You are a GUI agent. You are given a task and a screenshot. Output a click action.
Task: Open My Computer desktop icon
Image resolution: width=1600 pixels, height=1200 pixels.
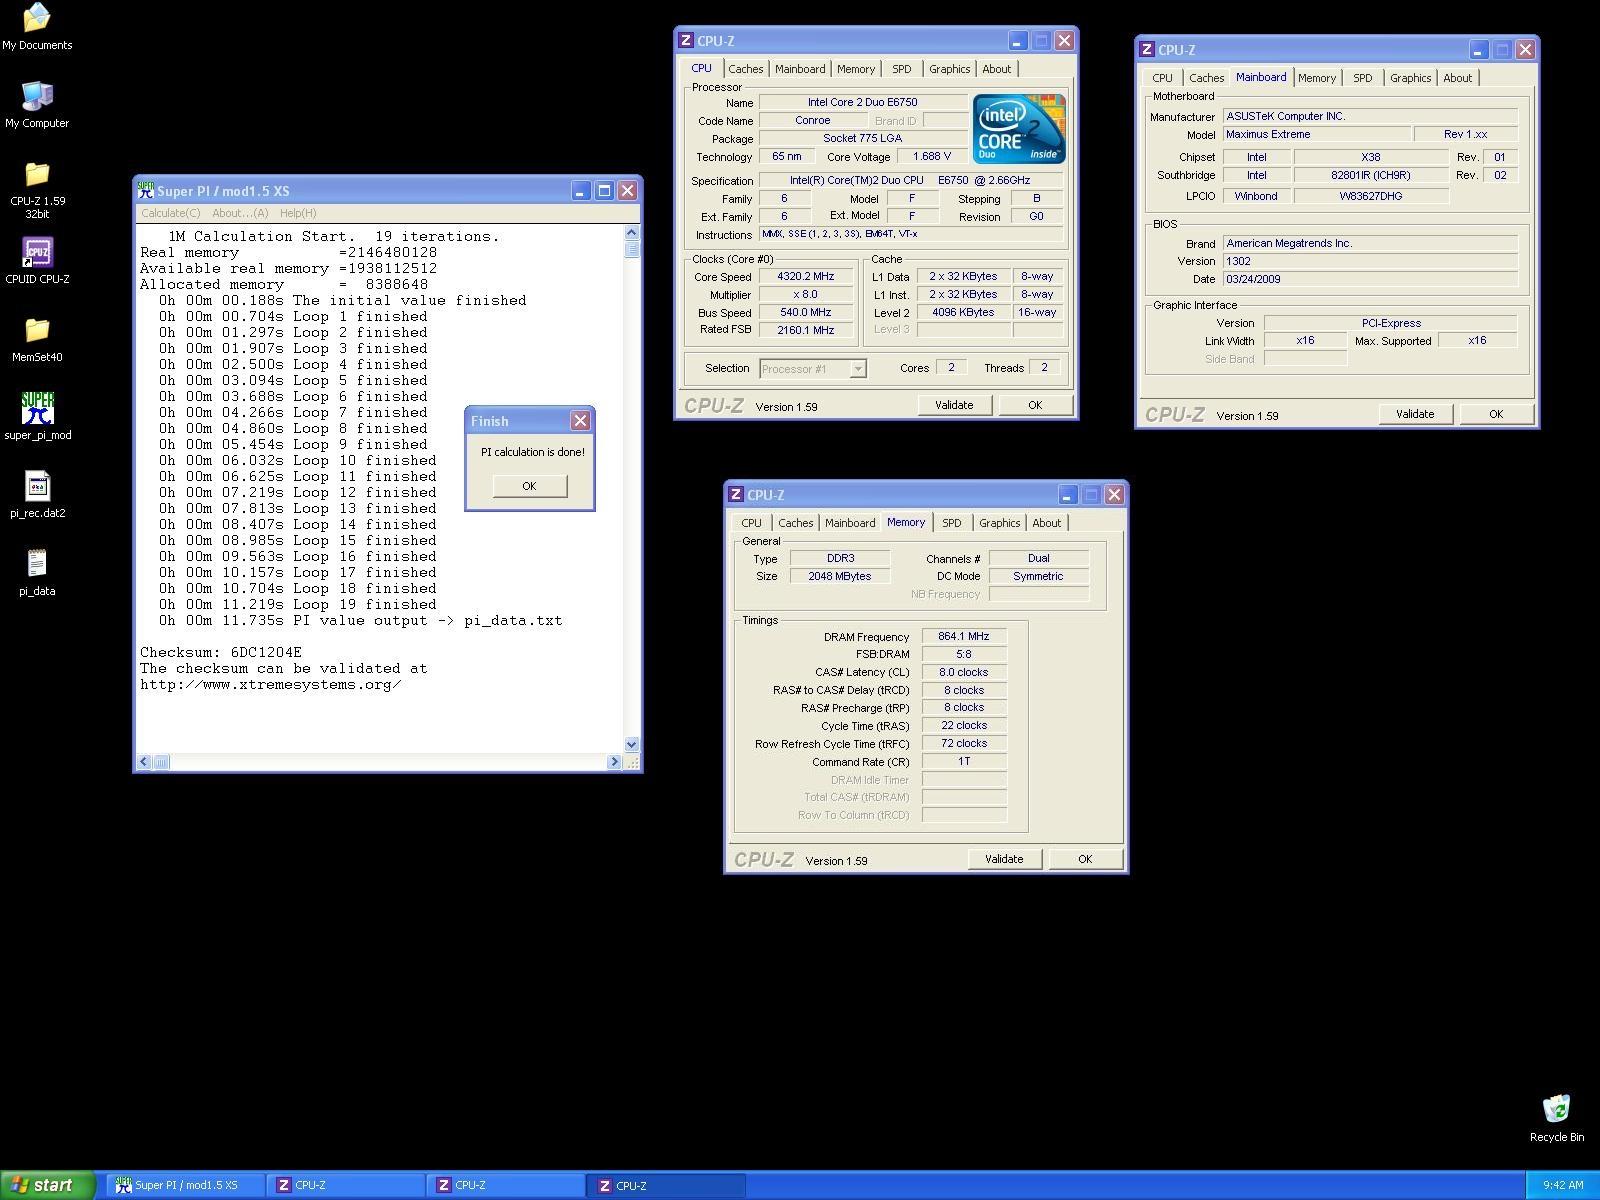(x=37, y=105)
